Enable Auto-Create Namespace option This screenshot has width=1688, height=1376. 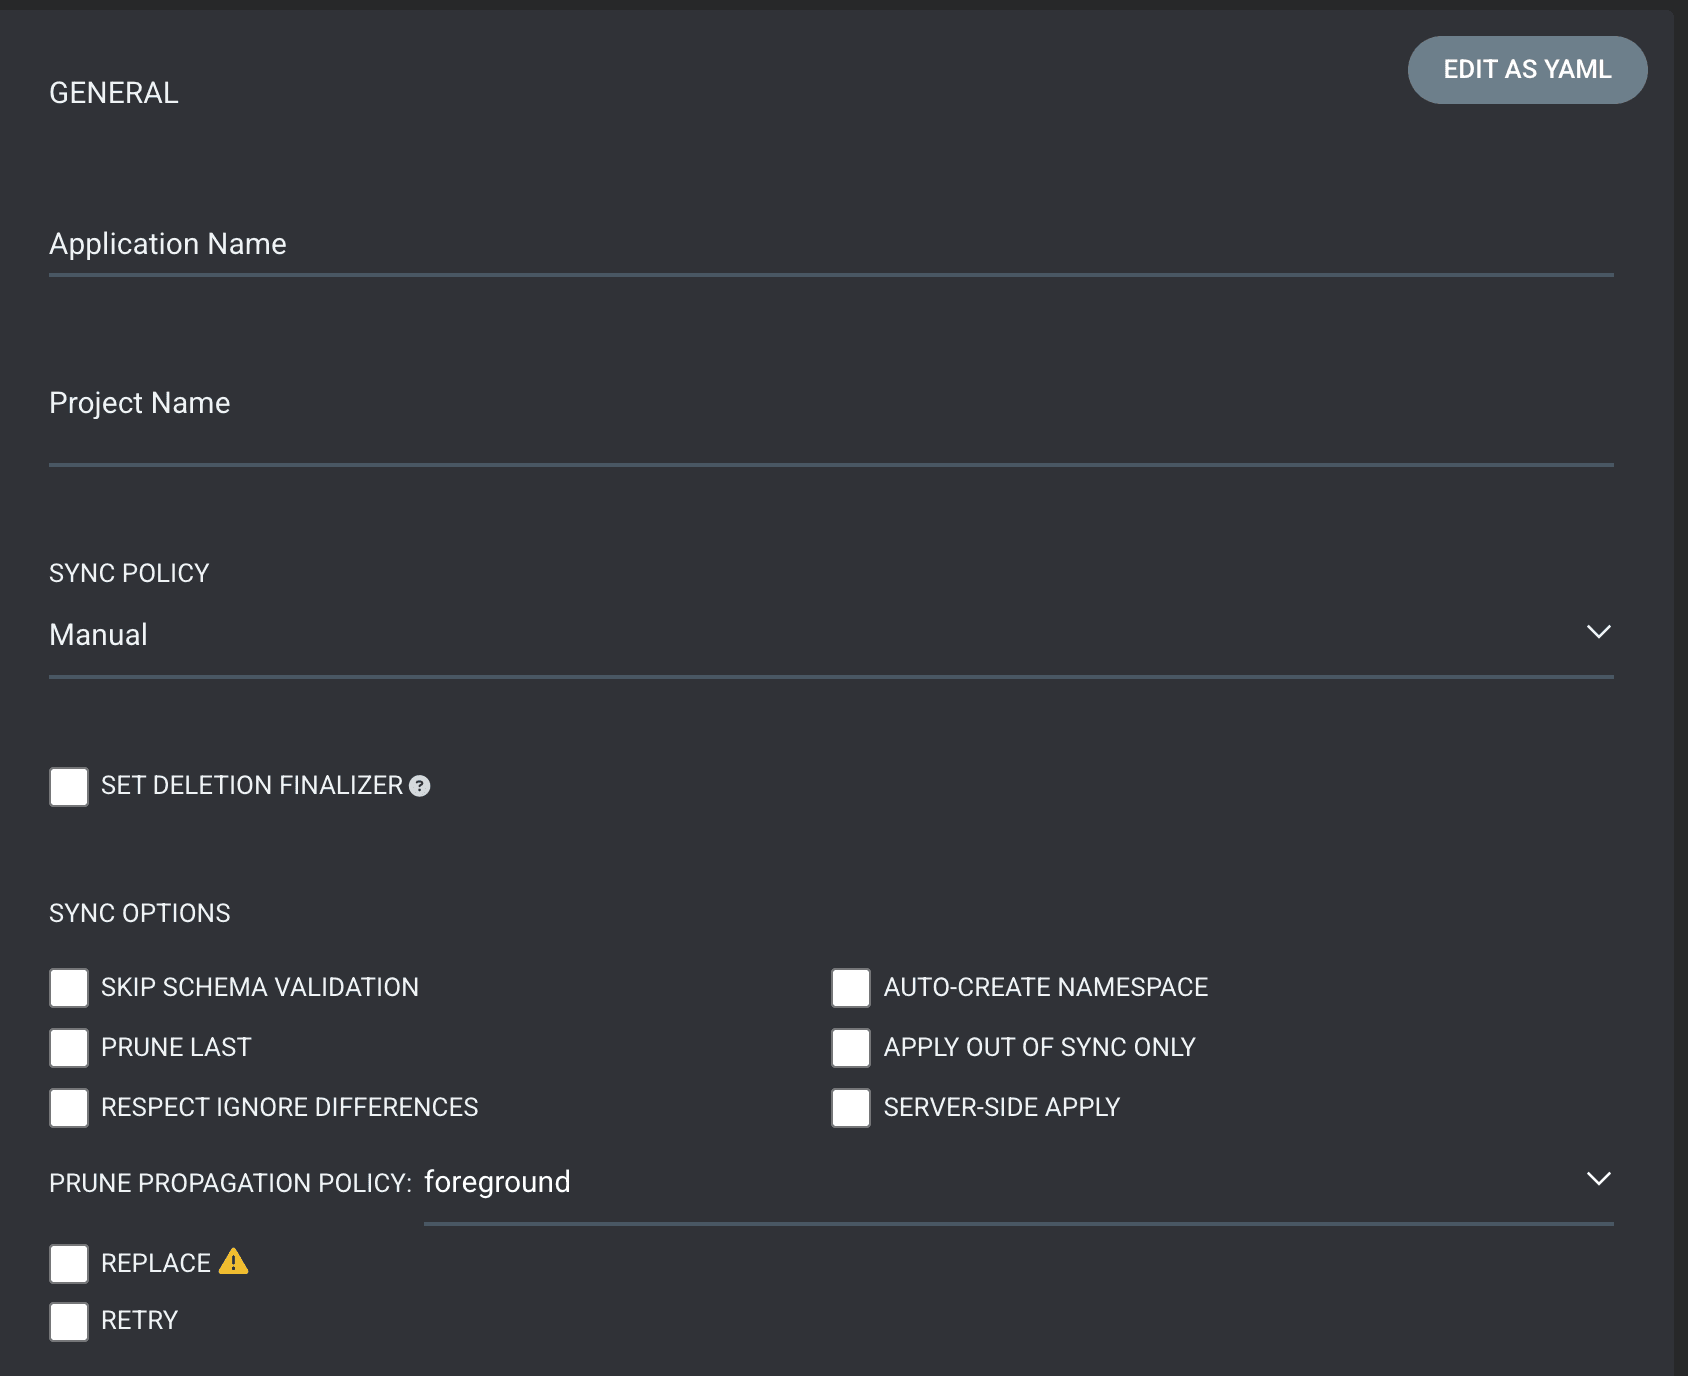pos(851,988)
